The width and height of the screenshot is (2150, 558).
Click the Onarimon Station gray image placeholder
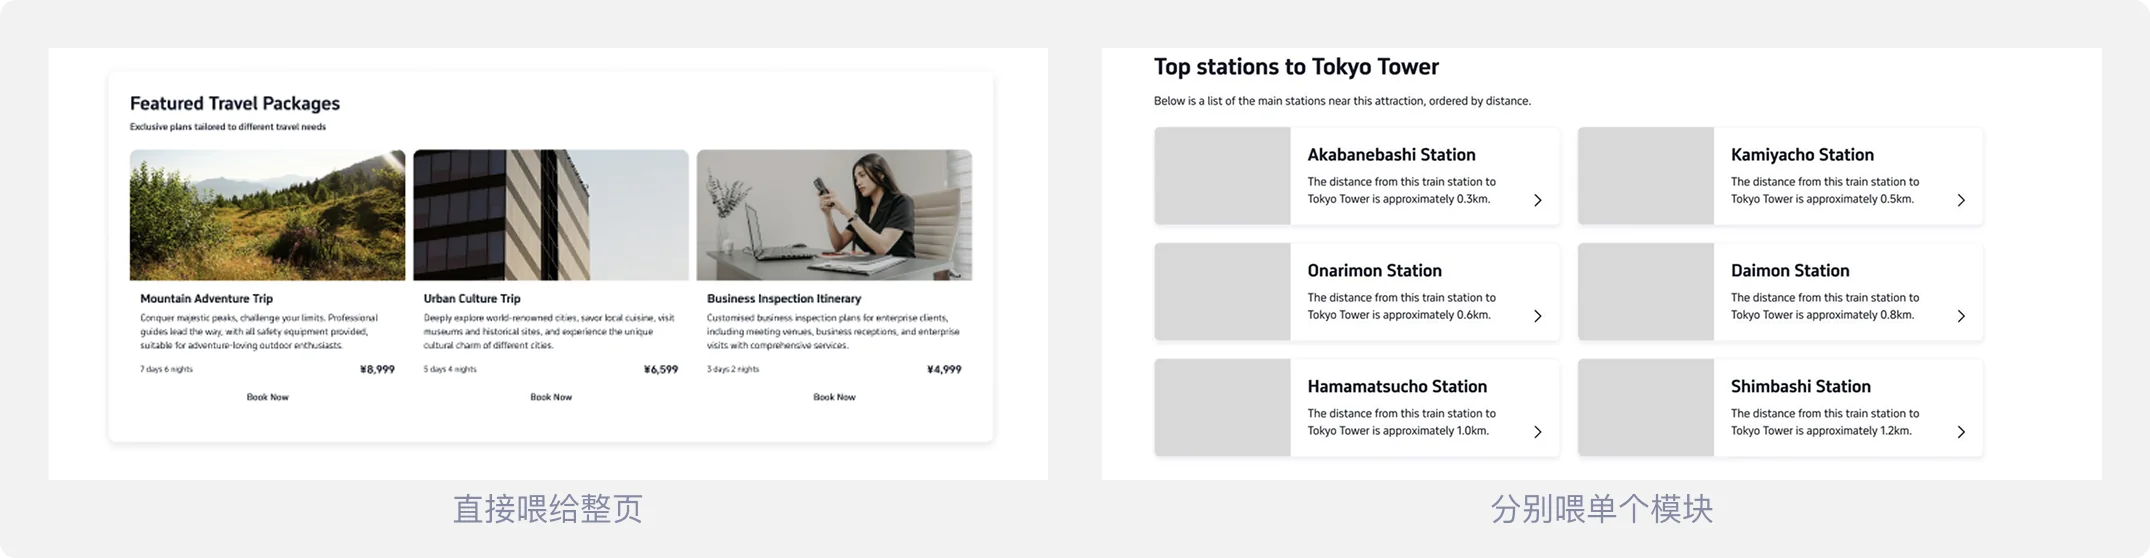tap(1222, 292)
